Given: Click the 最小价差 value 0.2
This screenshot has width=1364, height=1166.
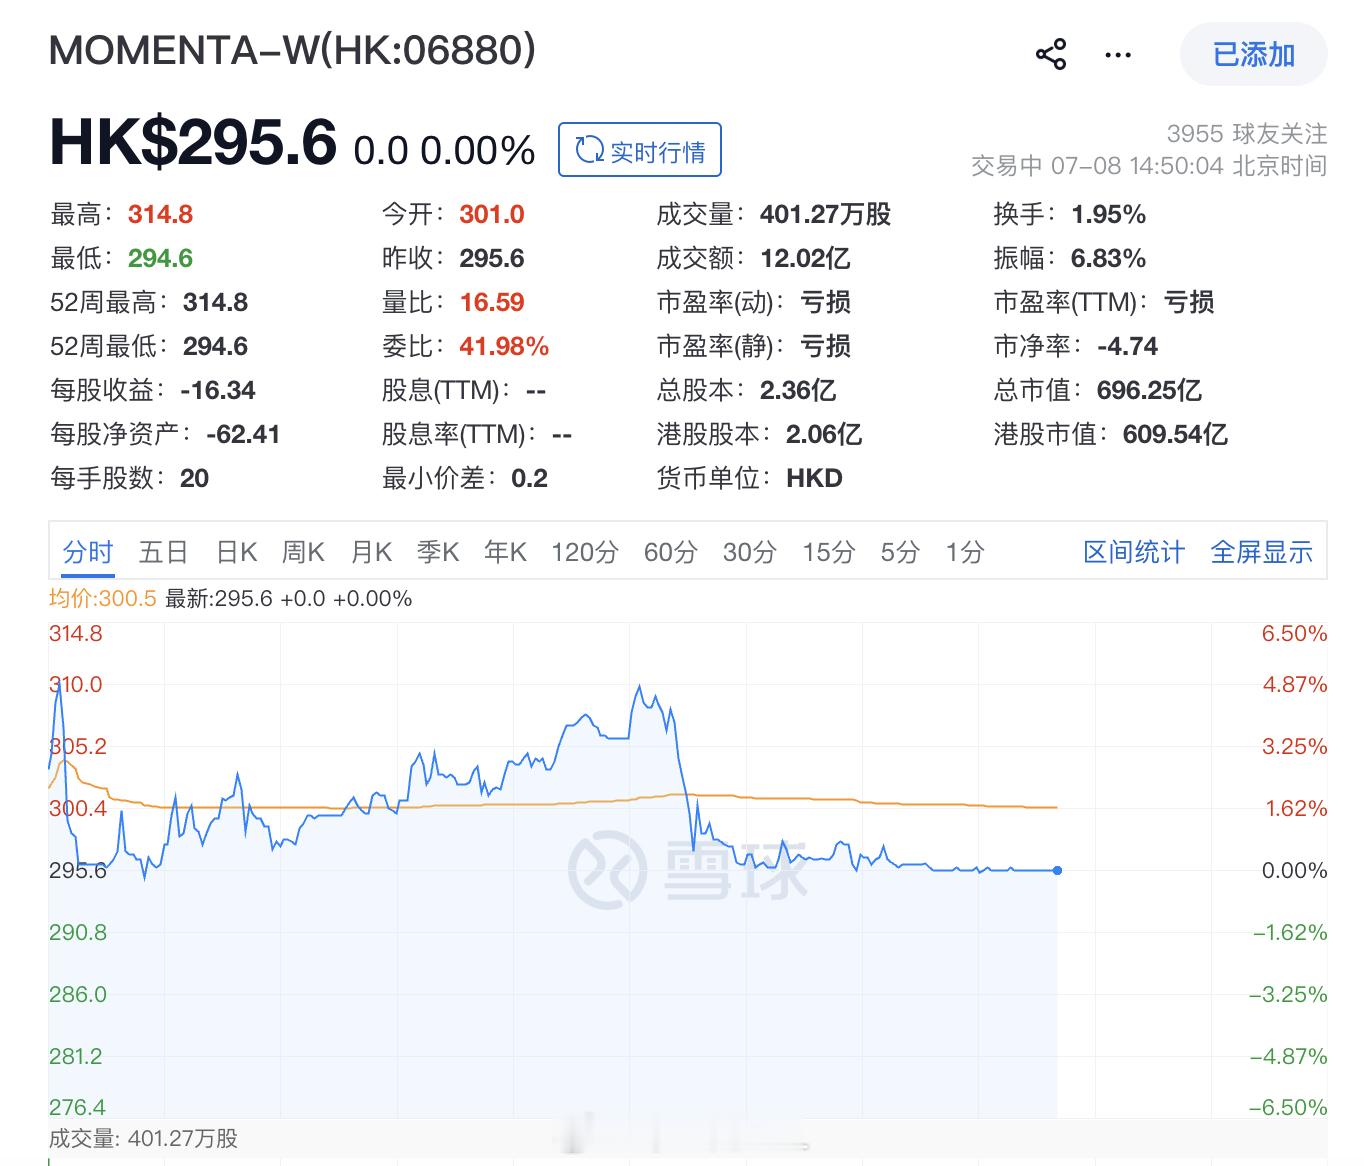Looking at the screenshot, I should pyautogui.click(x=529, y=478).
